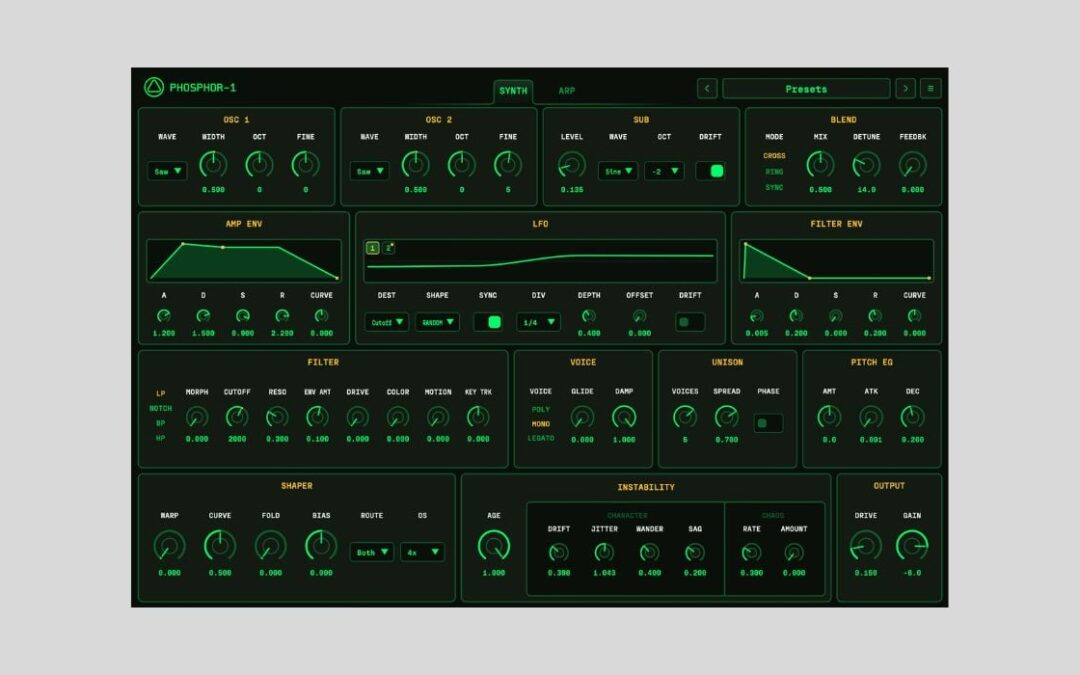This screenshot has width=1080, height=675.
Task: Select HP filter type
Action: 160,438
